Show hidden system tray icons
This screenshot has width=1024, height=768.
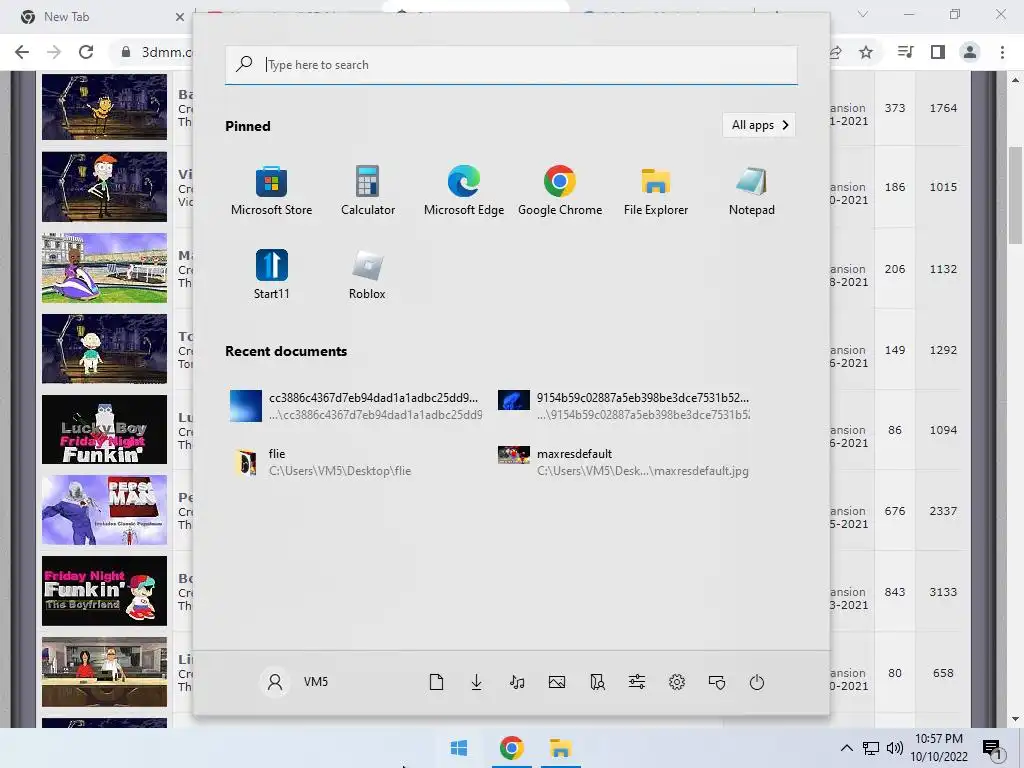(x=846, y=748)
